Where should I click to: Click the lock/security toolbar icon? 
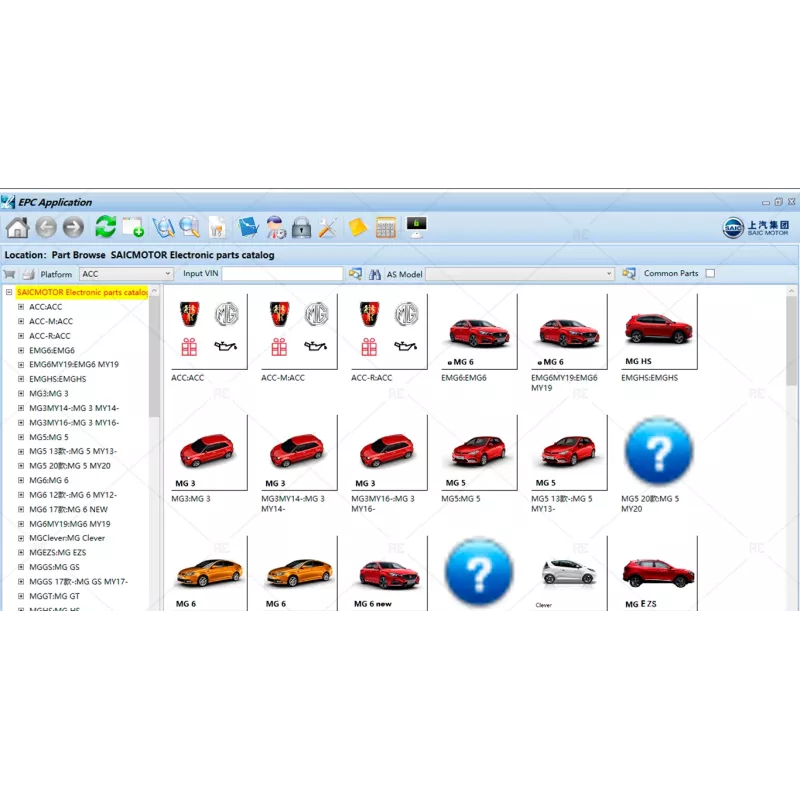pyautogui.click(x=301, y=227)
